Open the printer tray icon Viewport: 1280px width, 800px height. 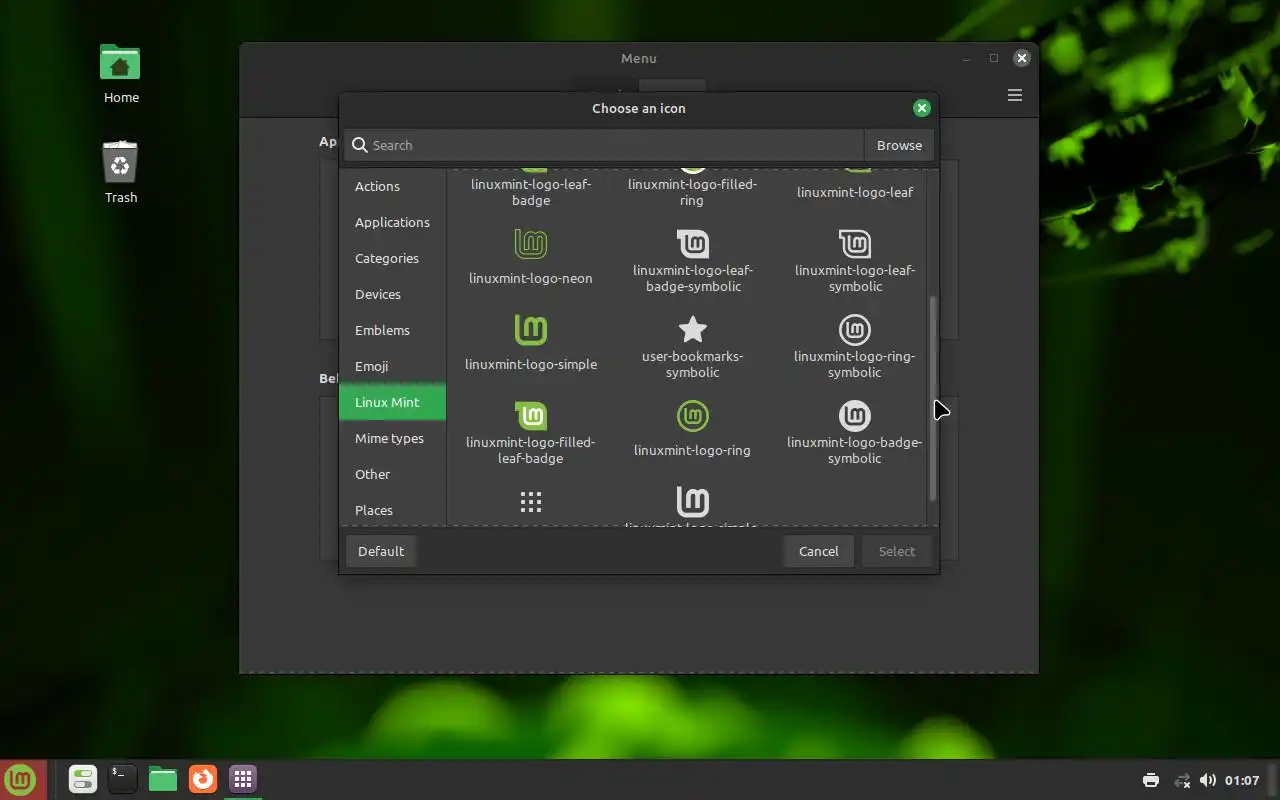(1150, 780)
